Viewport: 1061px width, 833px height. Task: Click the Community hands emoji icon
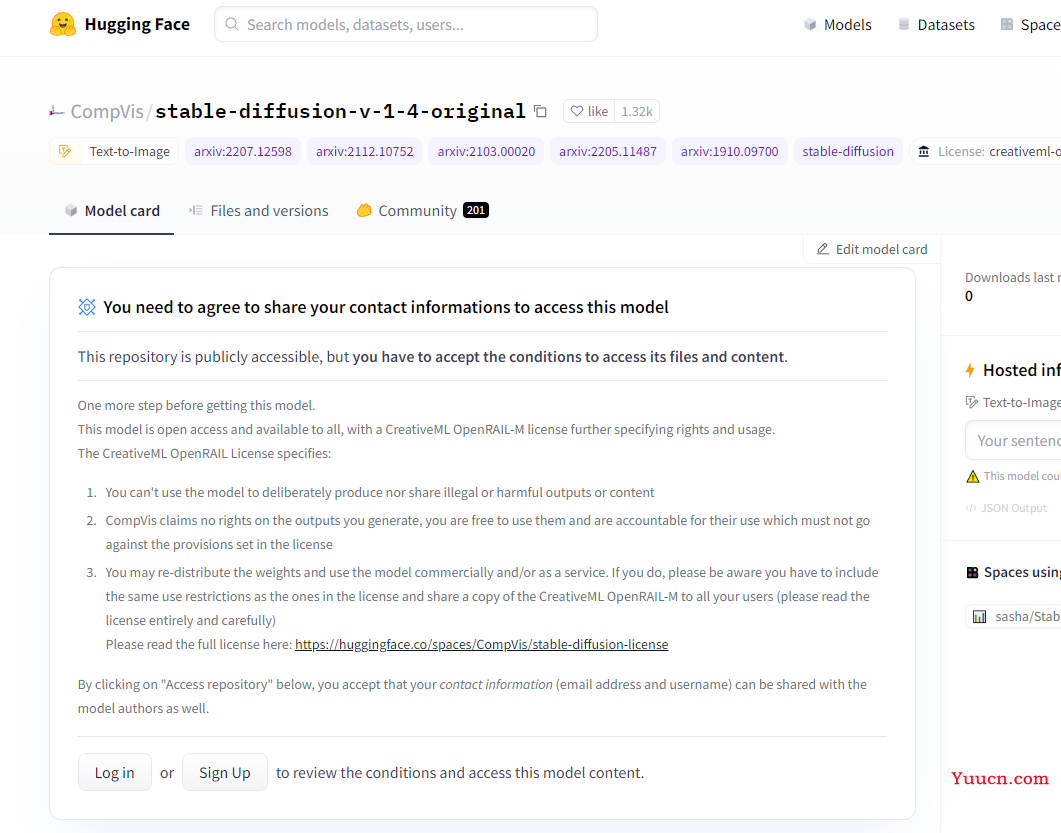click(x=364, y=210)
